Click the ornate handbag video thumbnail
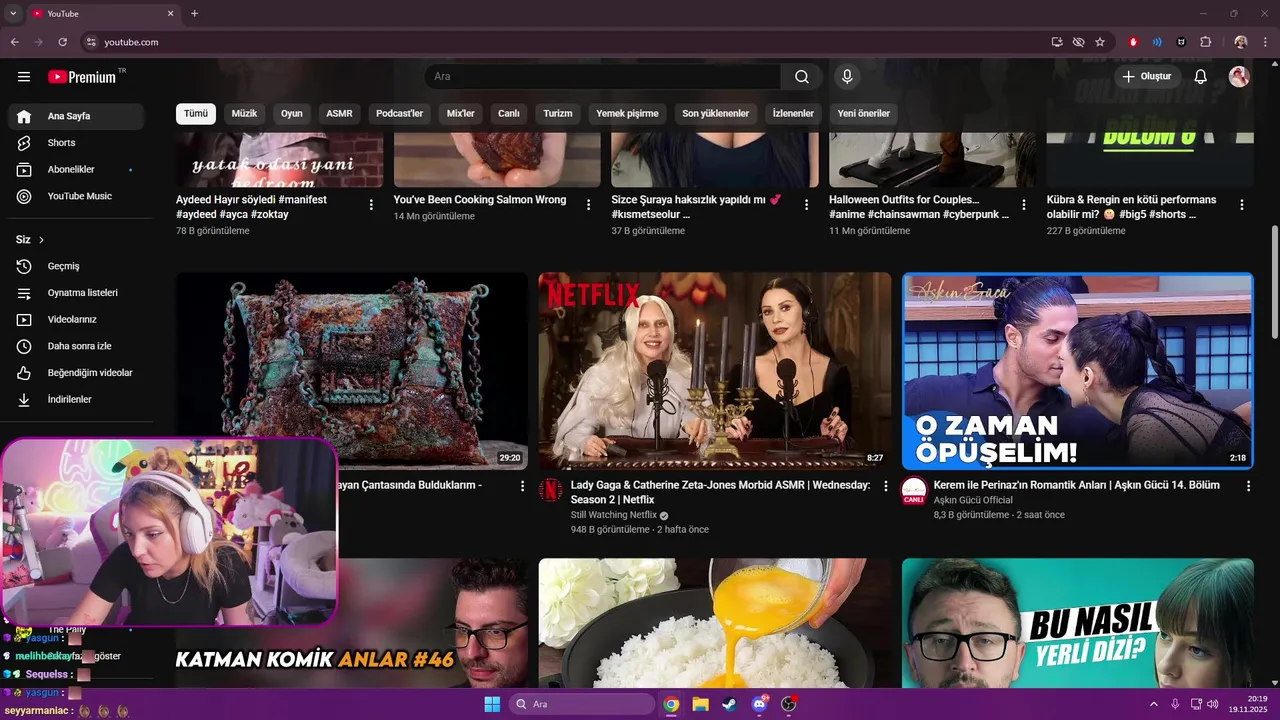The width and height of the screenshot is (1280, 720). pyautogui.click(x=352, y=371)
